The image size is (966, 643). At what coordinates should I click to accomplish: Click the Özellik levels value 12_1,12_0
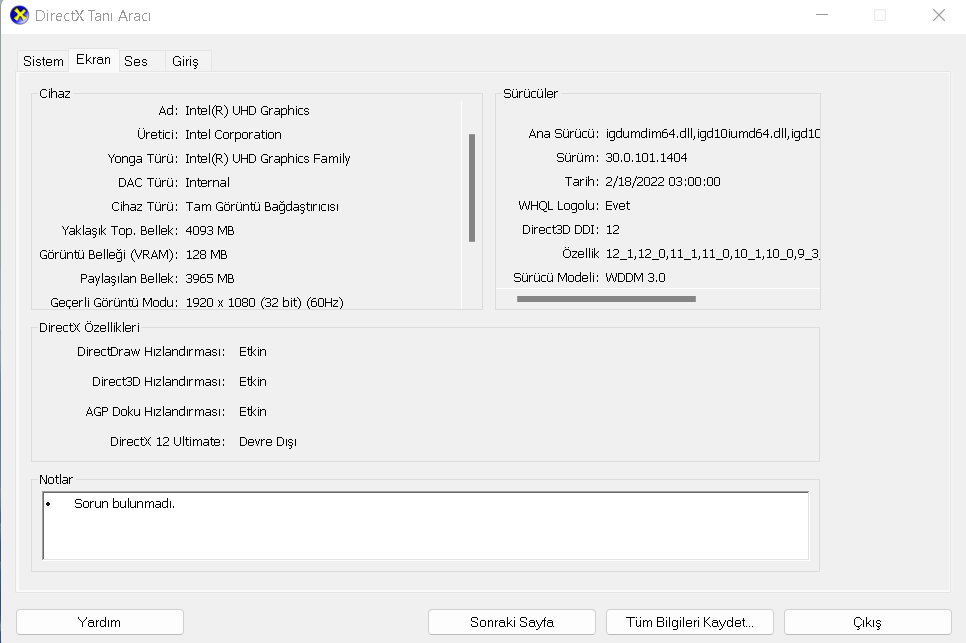(712, 254)
